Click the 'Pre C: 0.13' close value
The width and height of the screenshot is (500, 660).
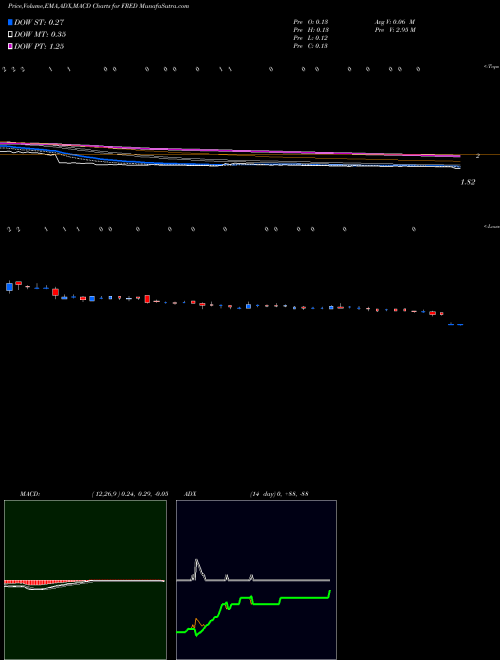pos(311,46)
